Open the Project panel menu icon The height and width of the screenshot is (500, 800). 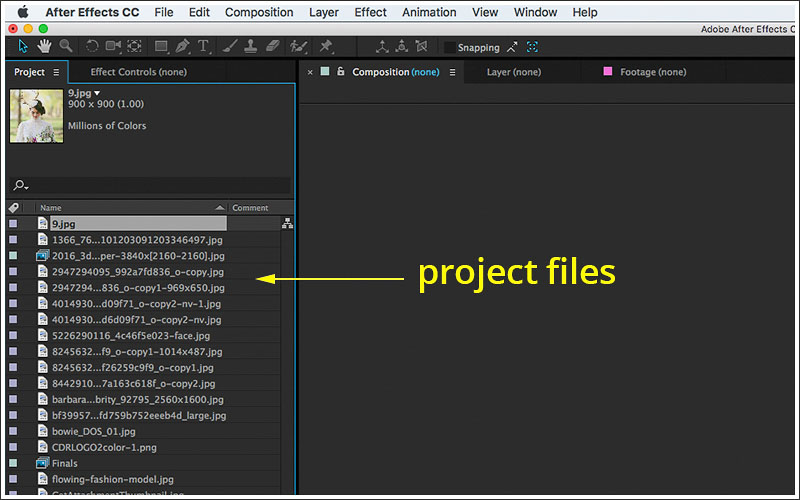tap(56, 72)
